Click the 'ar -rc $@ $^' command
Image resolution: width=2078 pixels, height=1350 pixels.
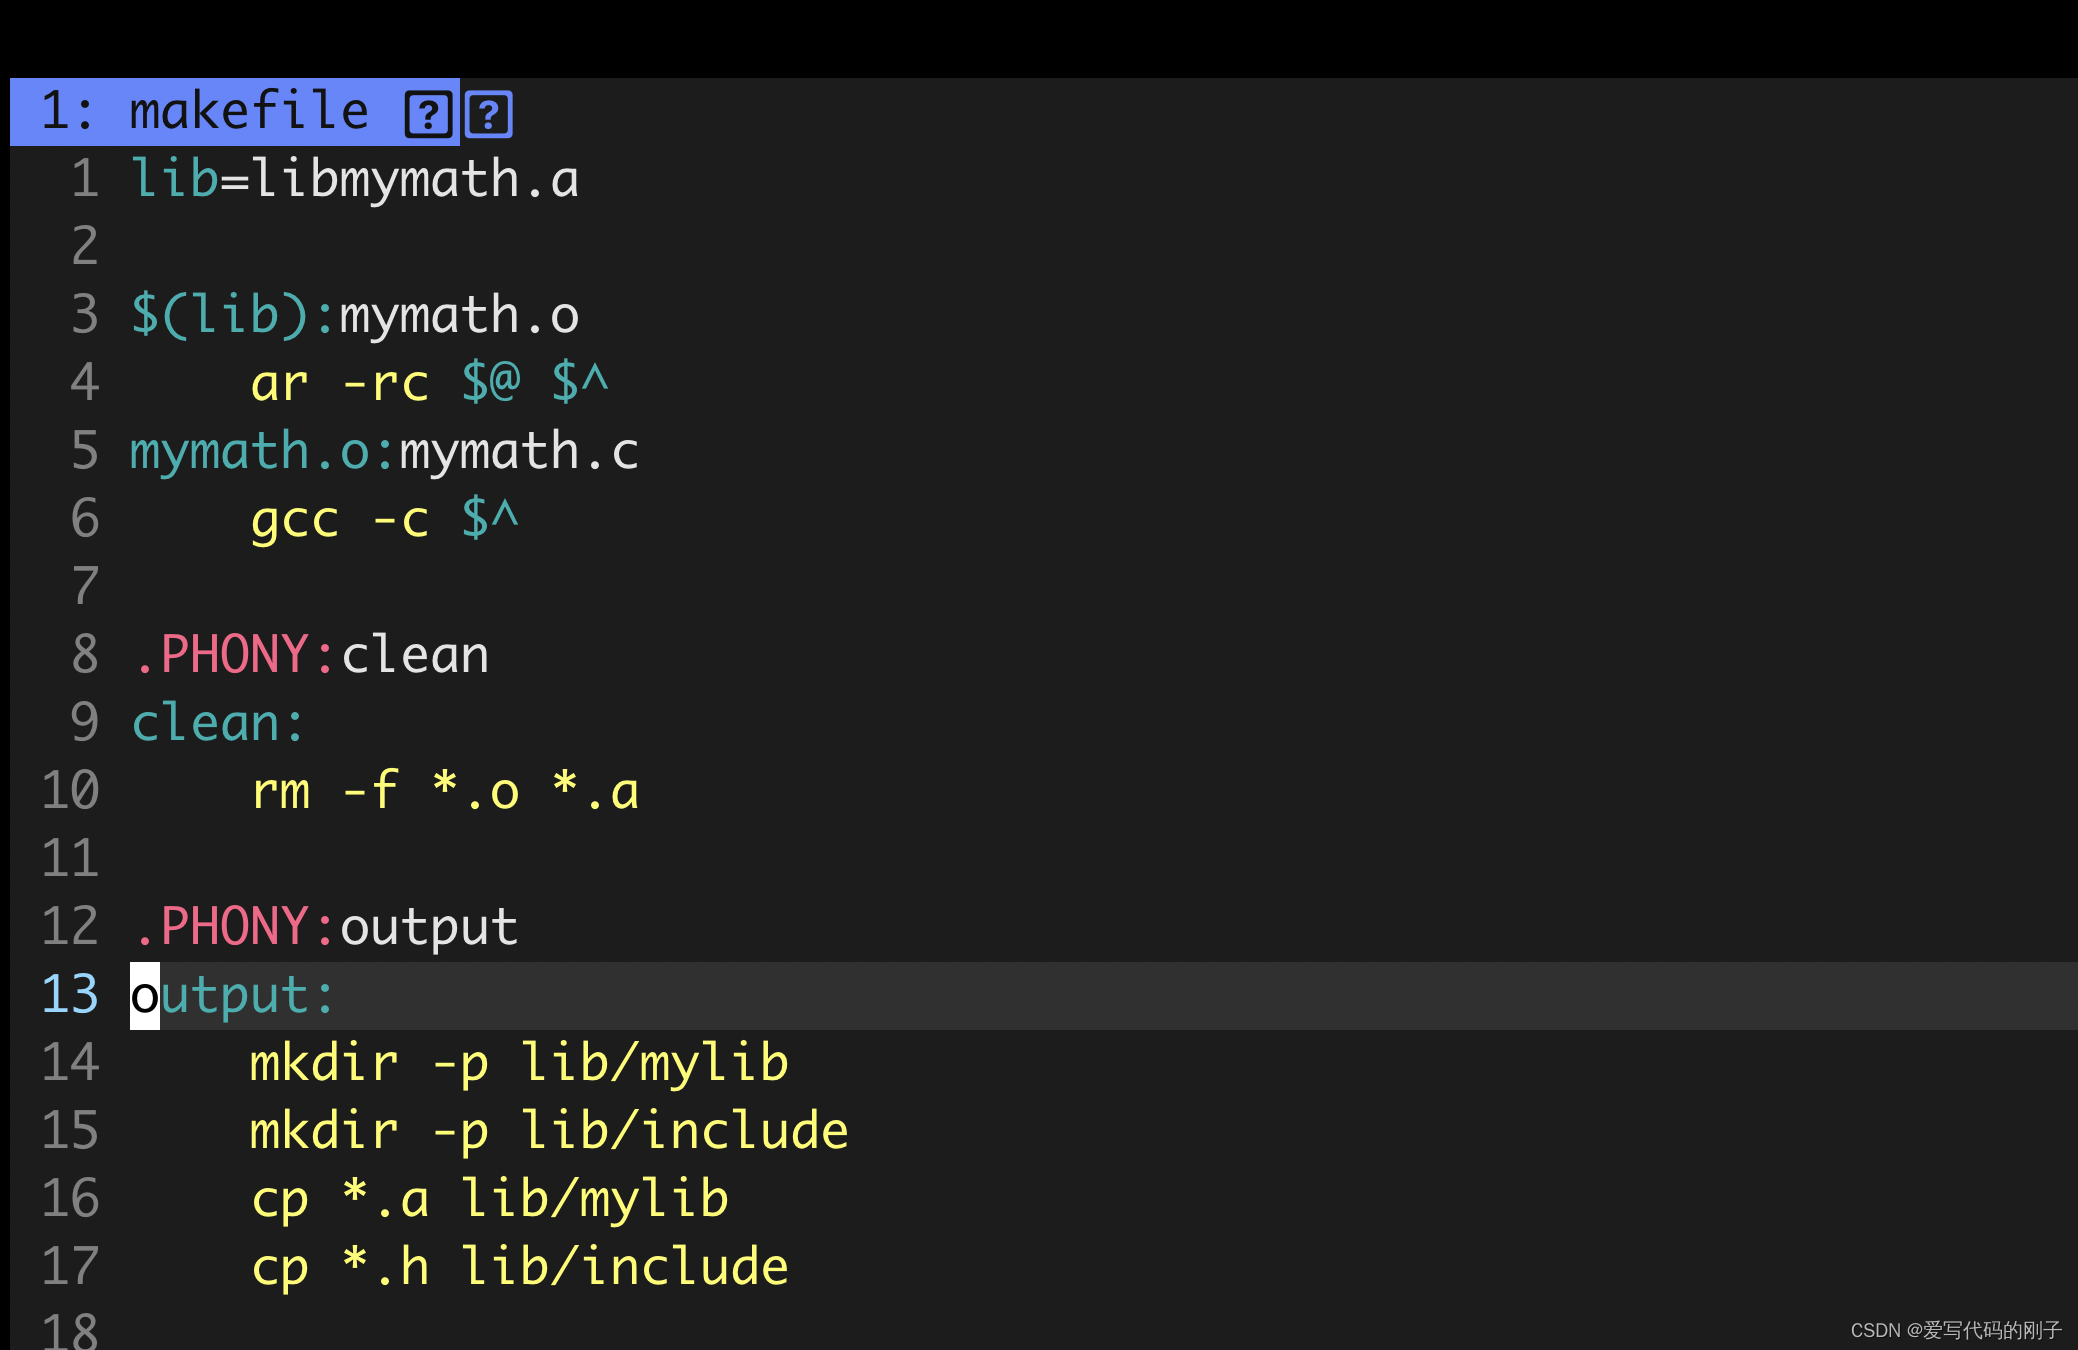pos(429,383)
